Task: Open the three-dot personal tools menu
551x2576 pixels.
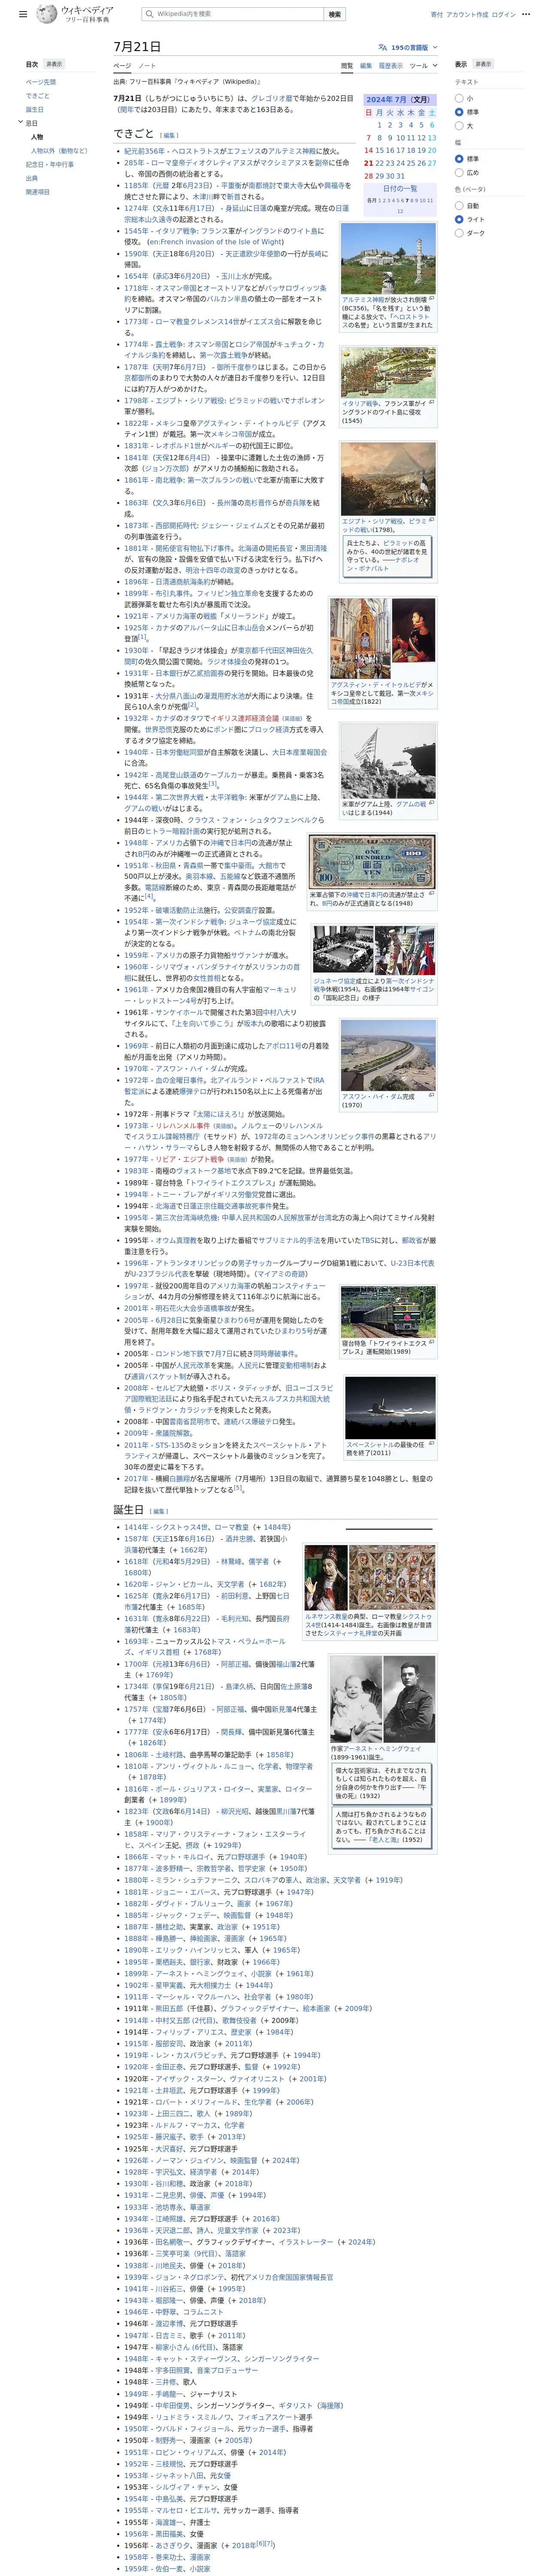Action: tap(526, 14)
